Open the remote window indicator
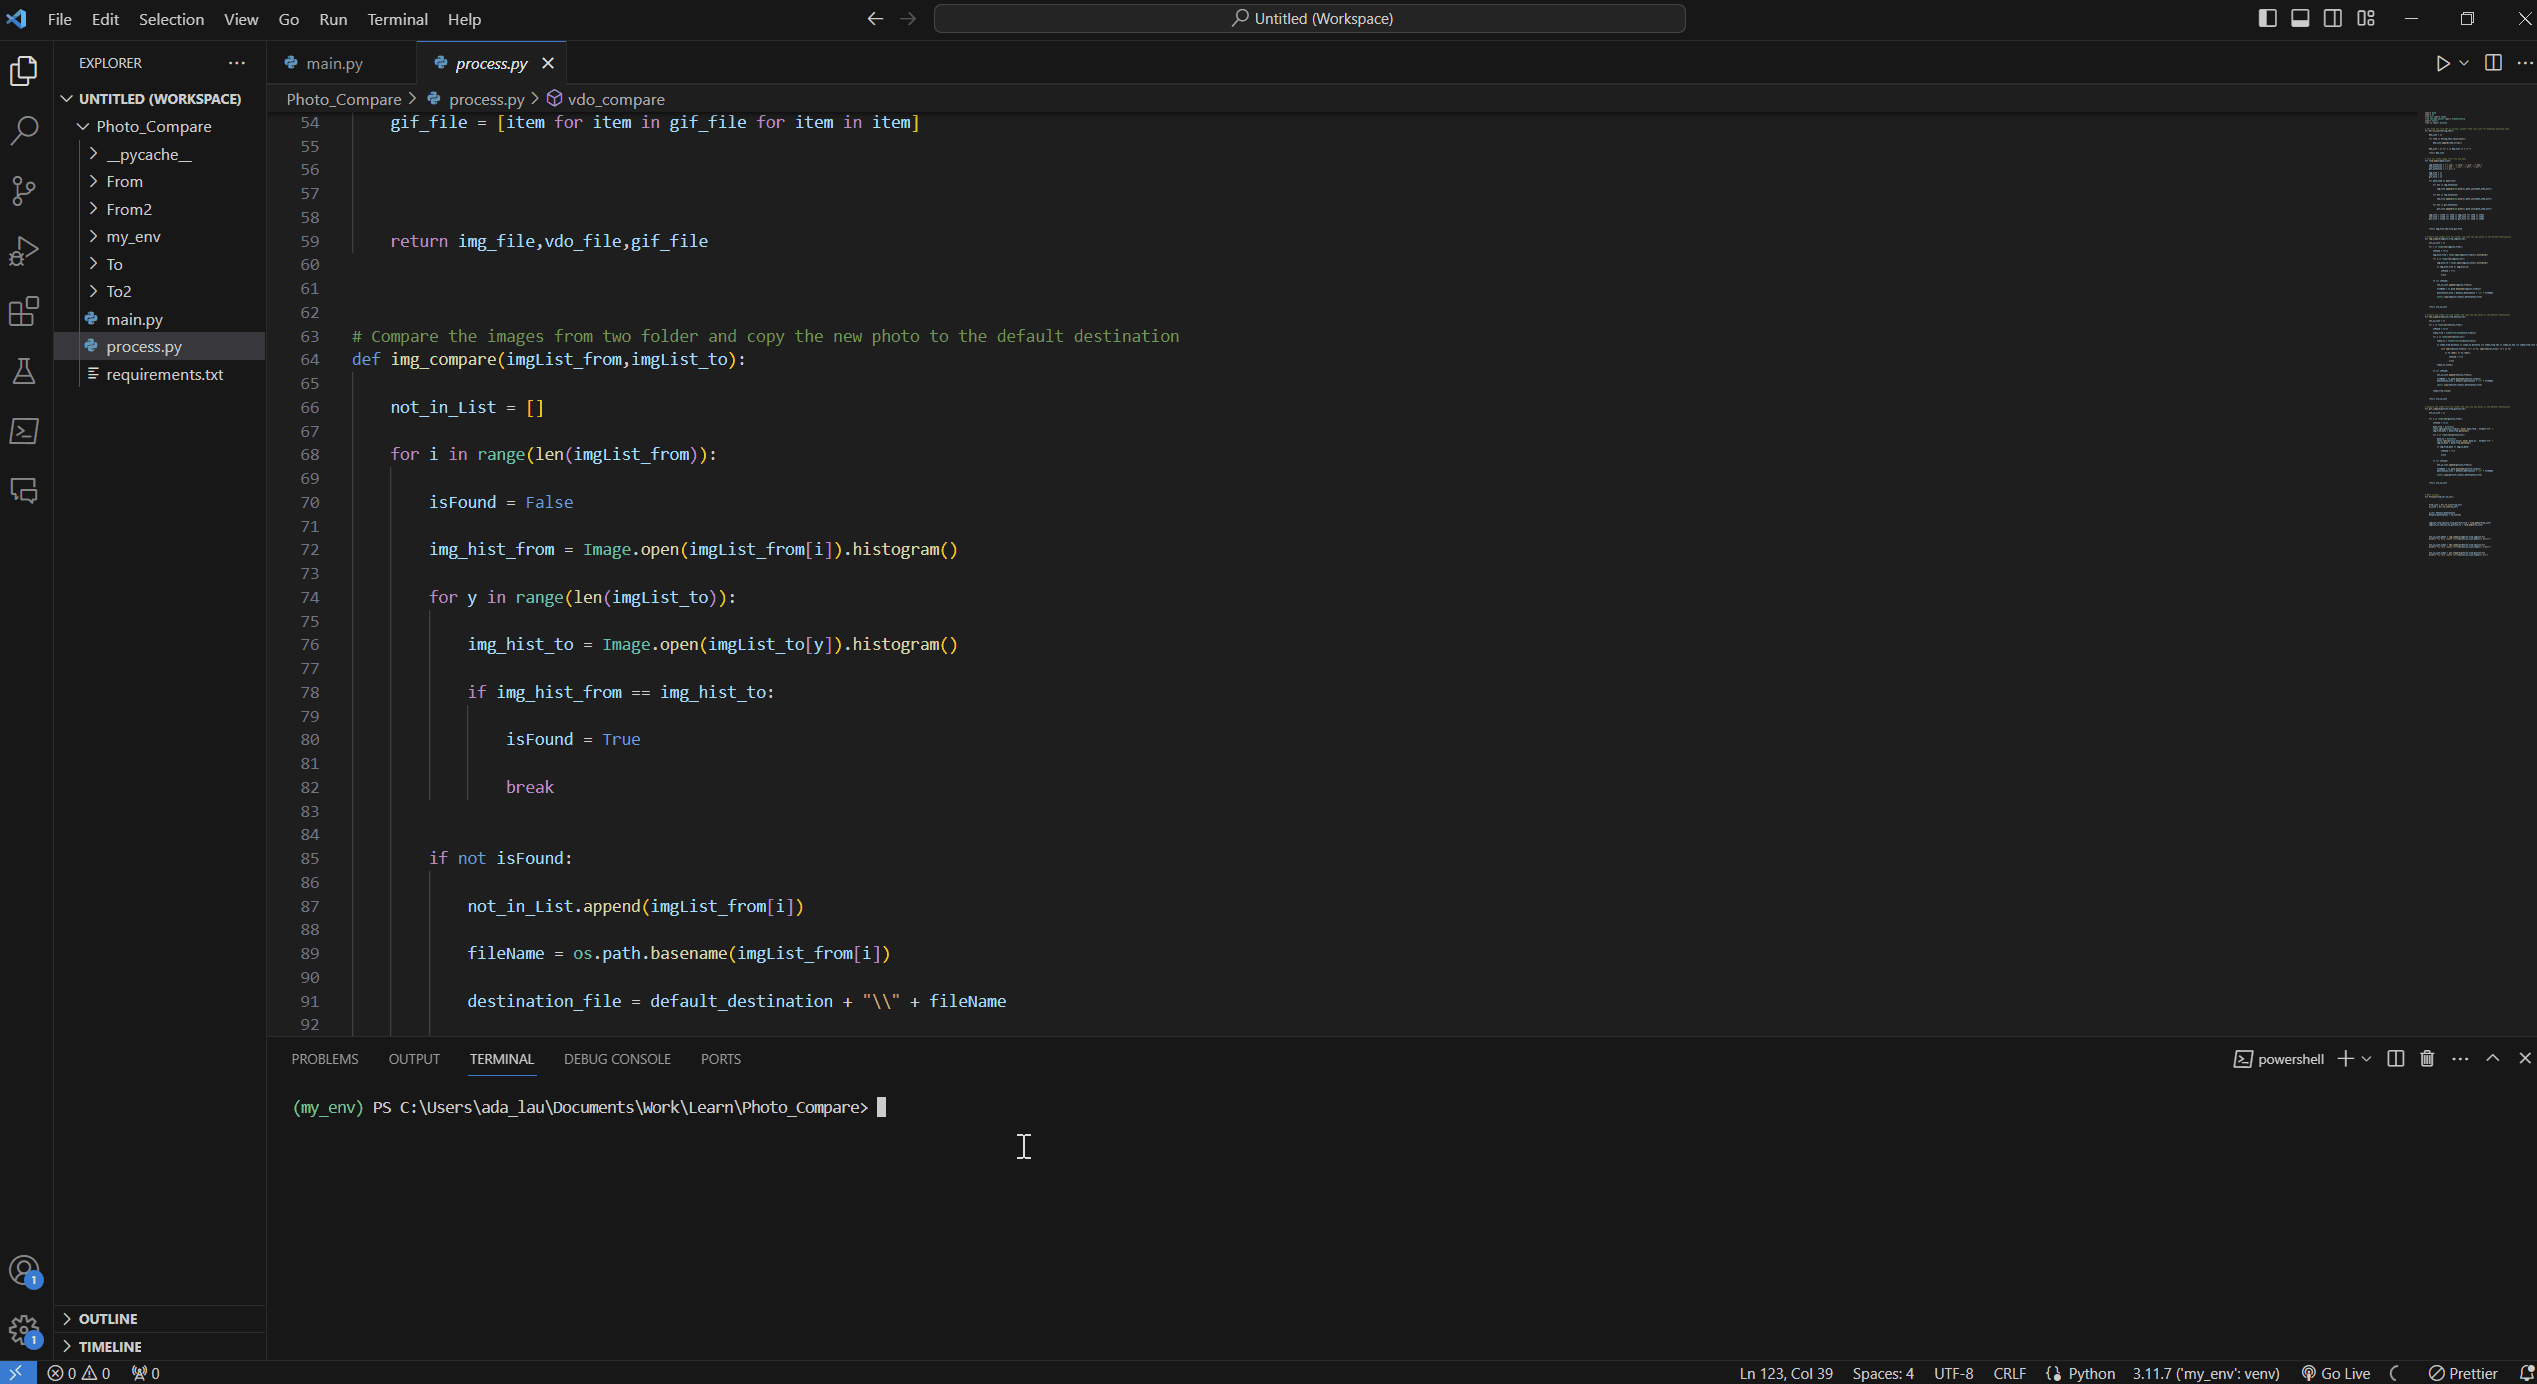This screenshot has width=2537, height=1384. [x=16, y=1372]
